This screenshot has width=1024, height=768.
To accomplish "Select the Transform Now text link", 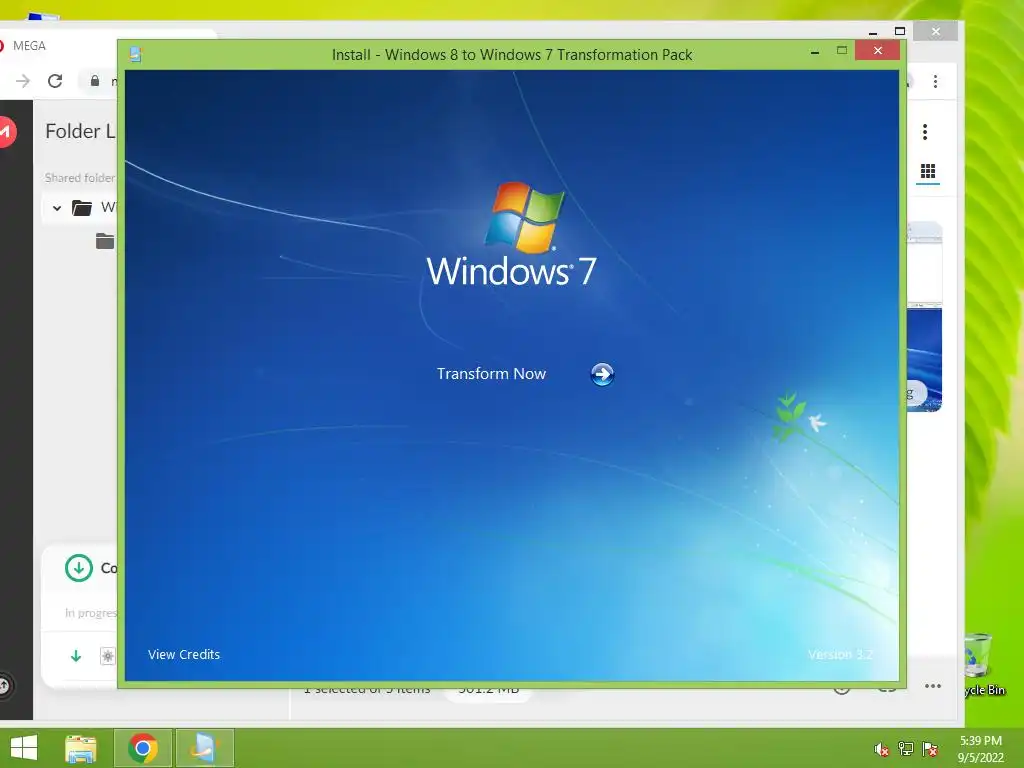I will coord(491,374).
